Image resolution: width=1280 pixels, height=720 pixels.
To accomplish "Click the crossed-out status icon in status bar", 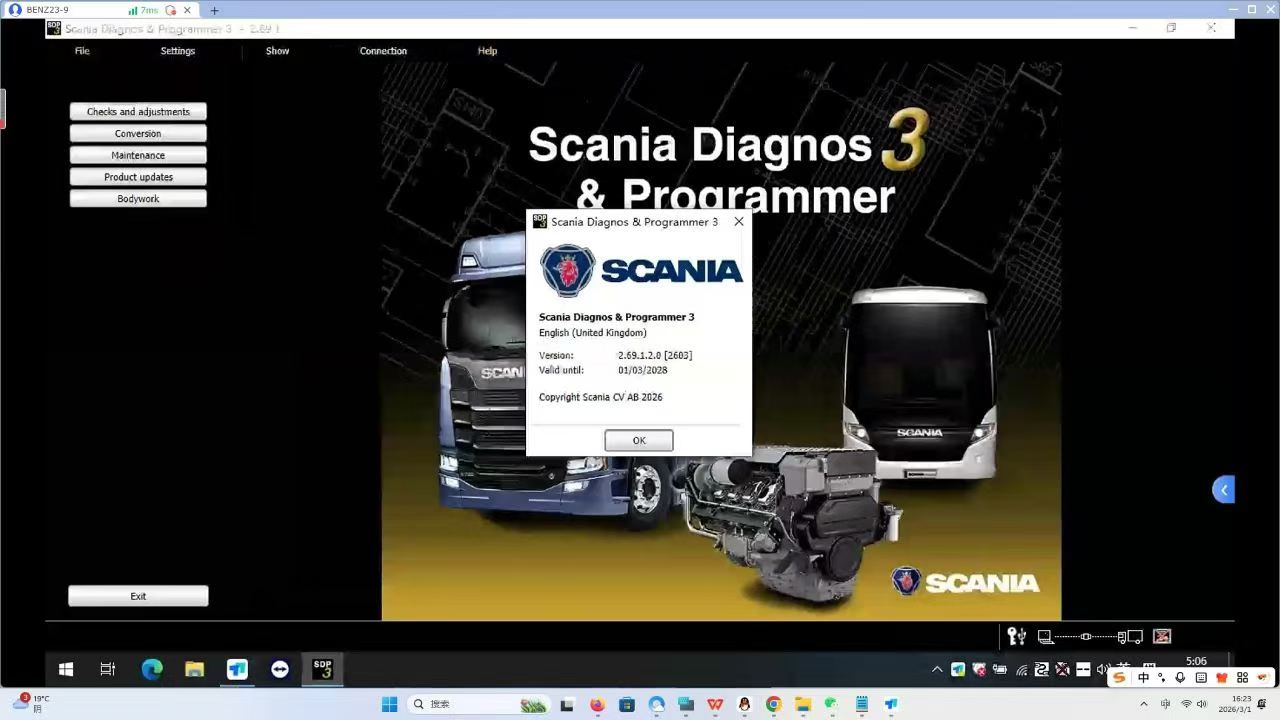I will [x=1161, y=636].
